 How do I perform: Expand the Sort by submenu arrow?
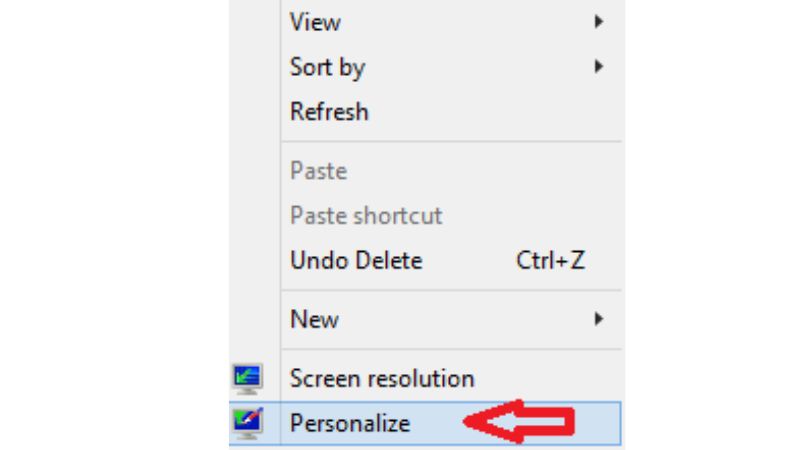(598, 66)
